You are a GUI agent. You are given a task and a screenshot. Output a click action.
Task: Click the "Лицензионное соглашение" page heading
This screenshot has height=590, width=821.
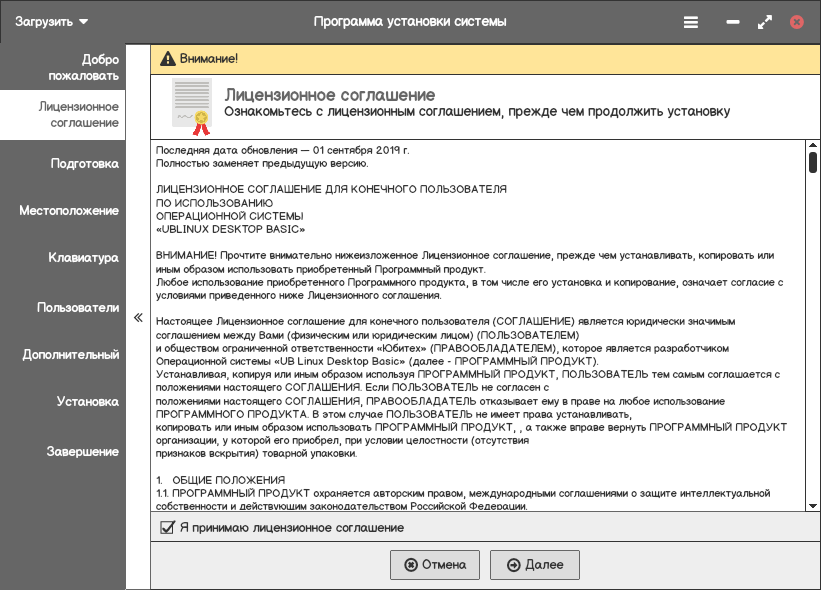(x=330, y=95)
